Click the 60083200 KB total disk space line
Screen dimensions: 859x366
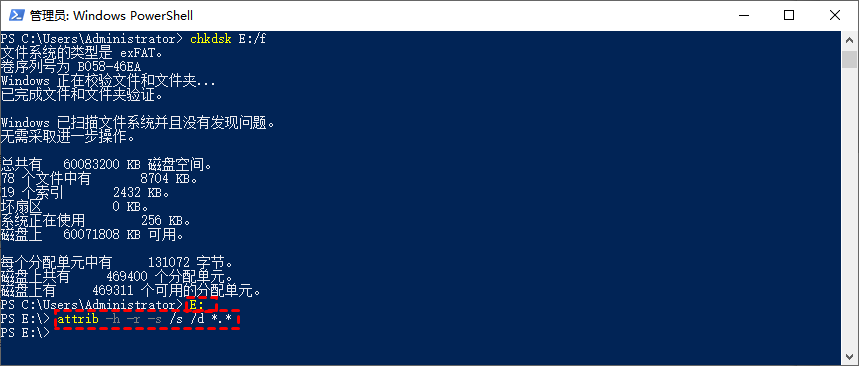pyautogui.click(x=106, y=163)
